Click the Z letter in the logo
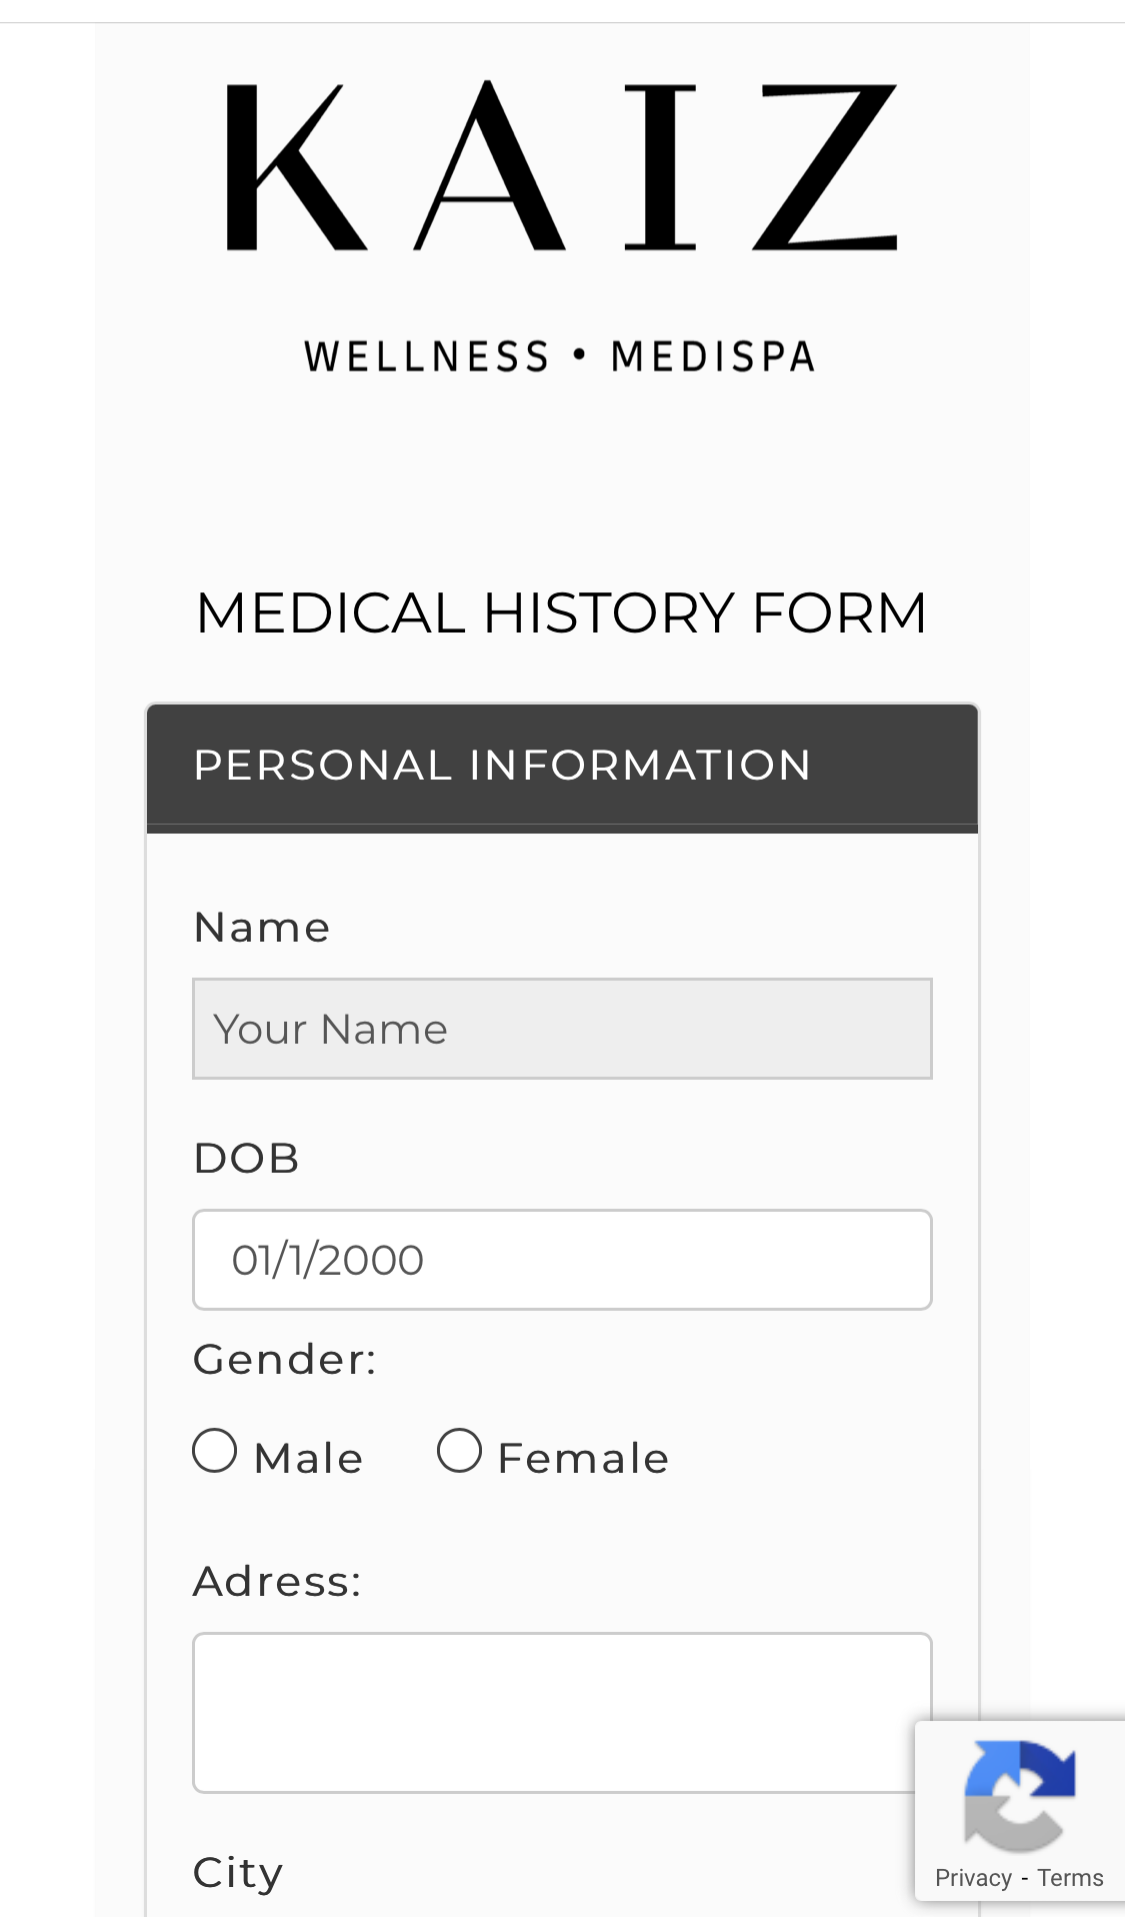Screen dimensions: 1125x1917 coord(826,166)
